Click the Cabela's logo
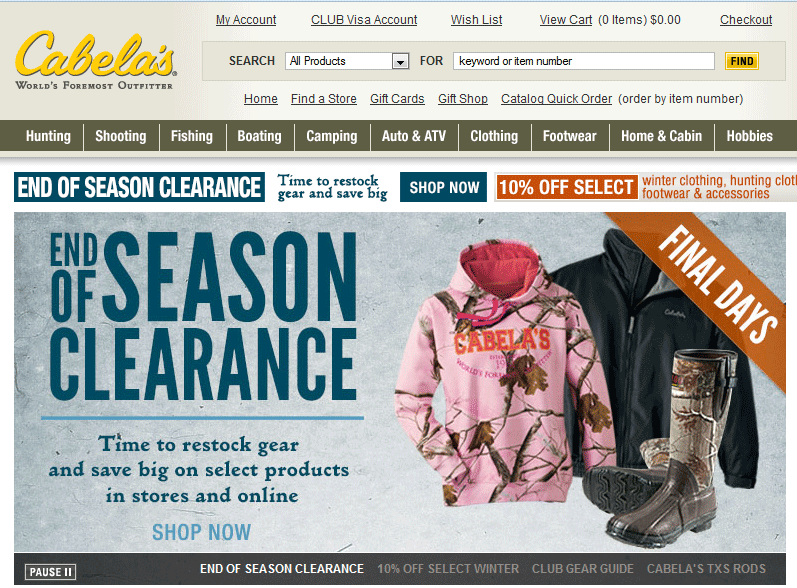This screenshot has height=588, width=797. 95,60
